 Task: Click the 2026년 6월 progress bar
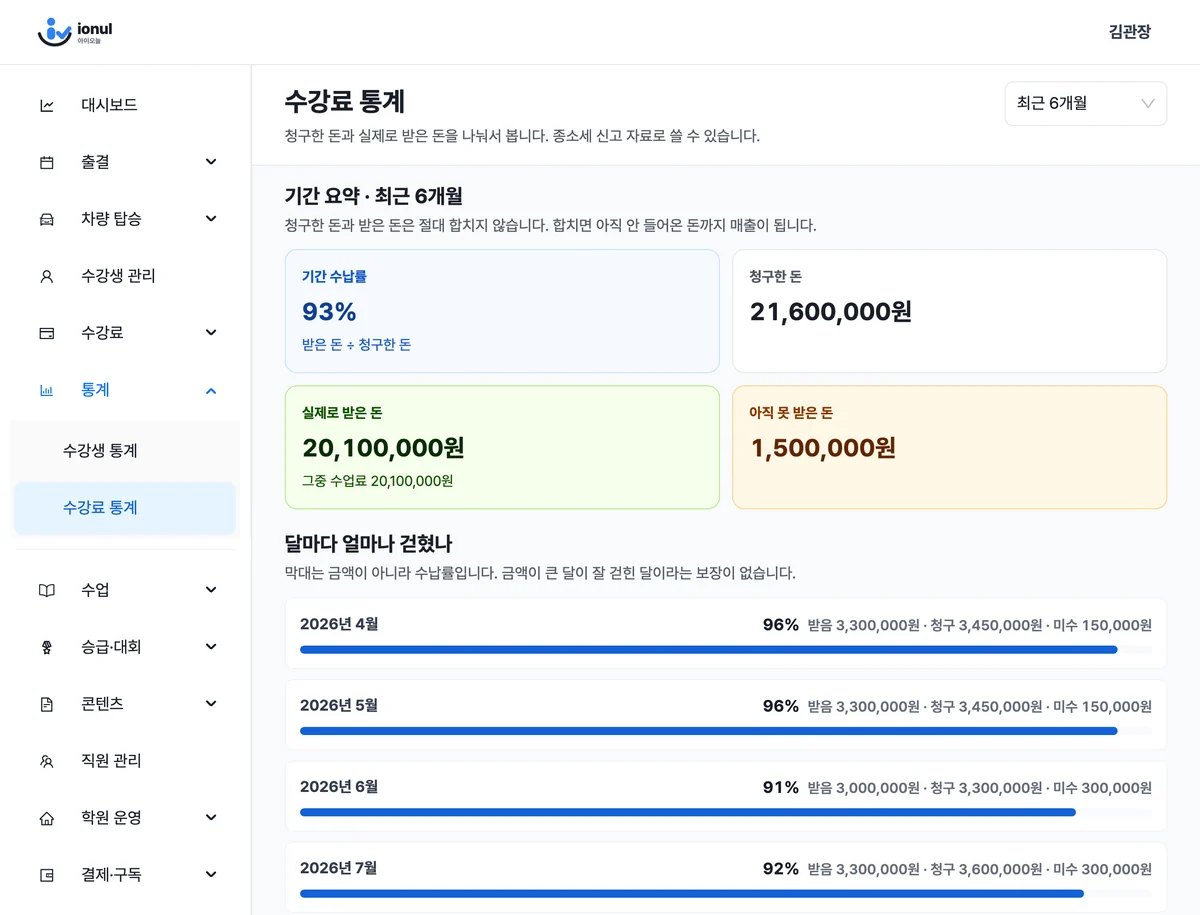pyautogui.click(x=725, y=812)
